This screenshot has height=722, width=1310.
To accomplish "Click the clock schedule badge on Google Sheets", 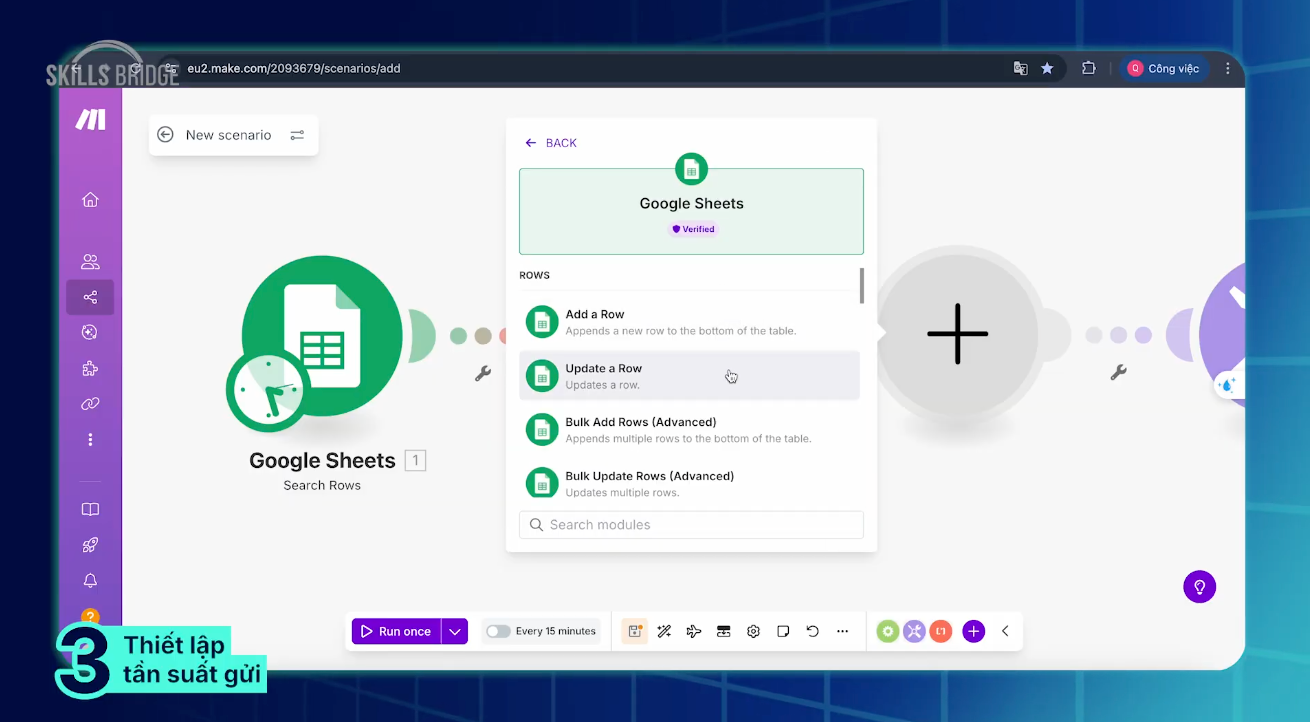I will coord(268,390).
